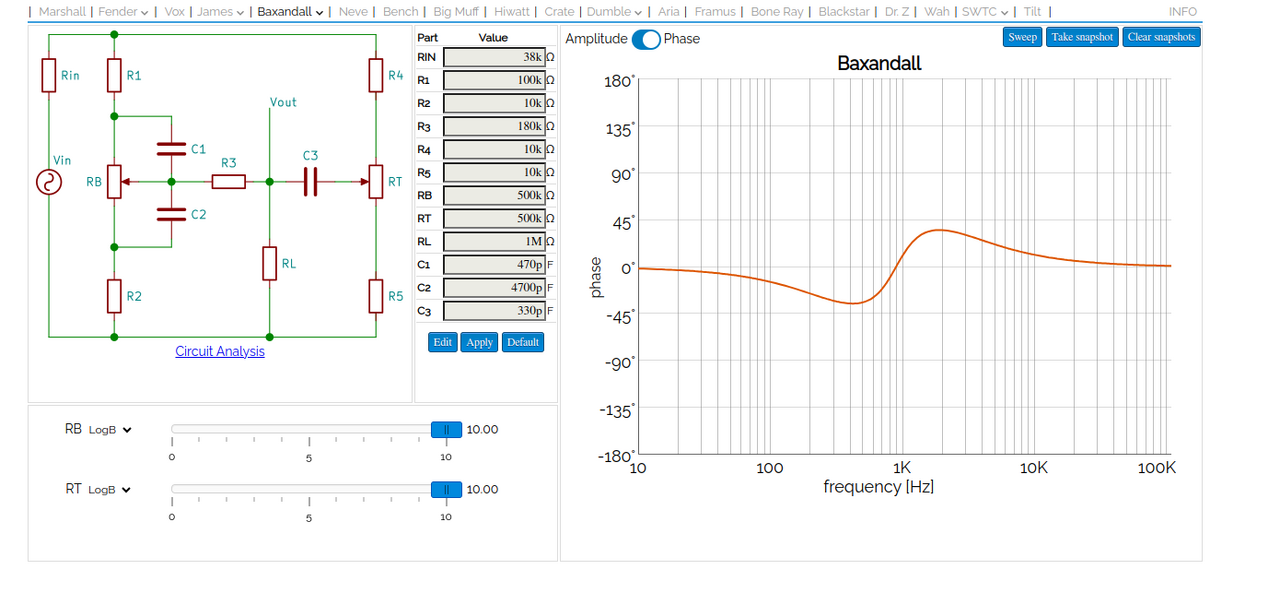Click the Rin resistor symbol in schematic

49,75
